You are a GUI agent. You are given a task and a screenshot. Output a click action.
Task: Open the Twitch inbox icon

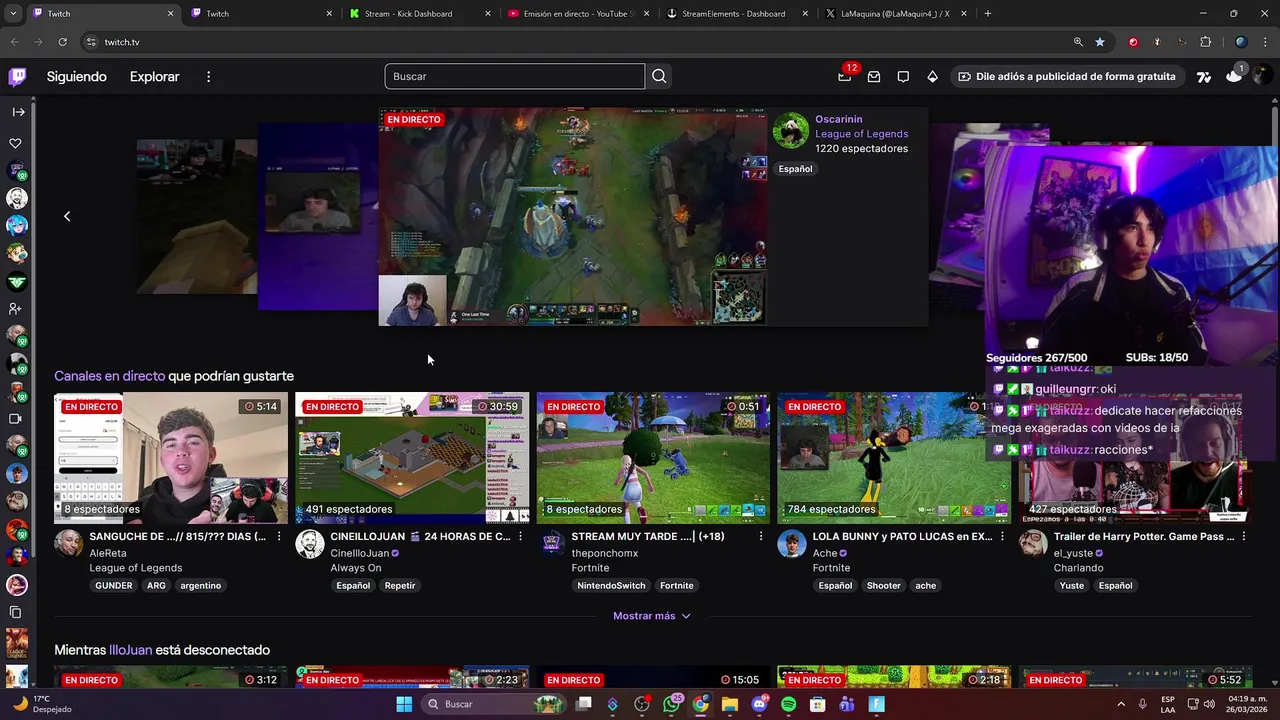(874, 76)
